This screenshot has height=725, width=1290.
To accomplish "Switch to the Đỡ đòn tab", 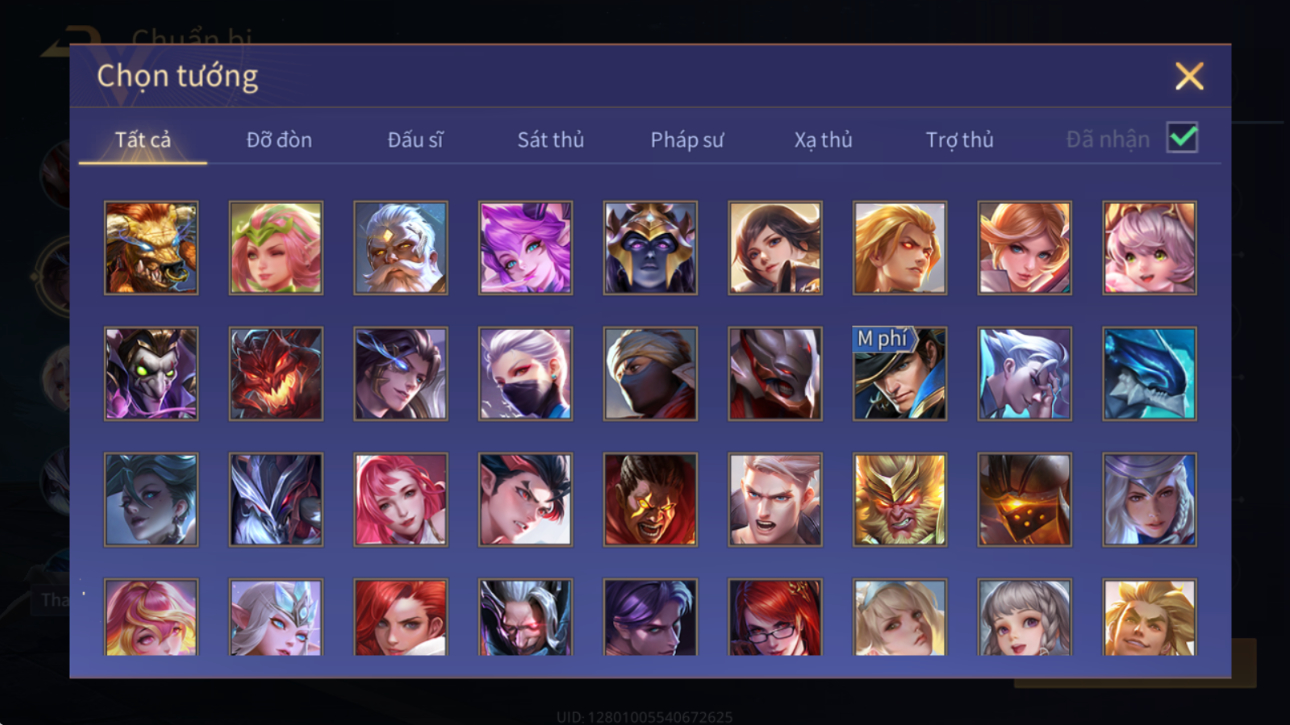I will tap(279, 140).
